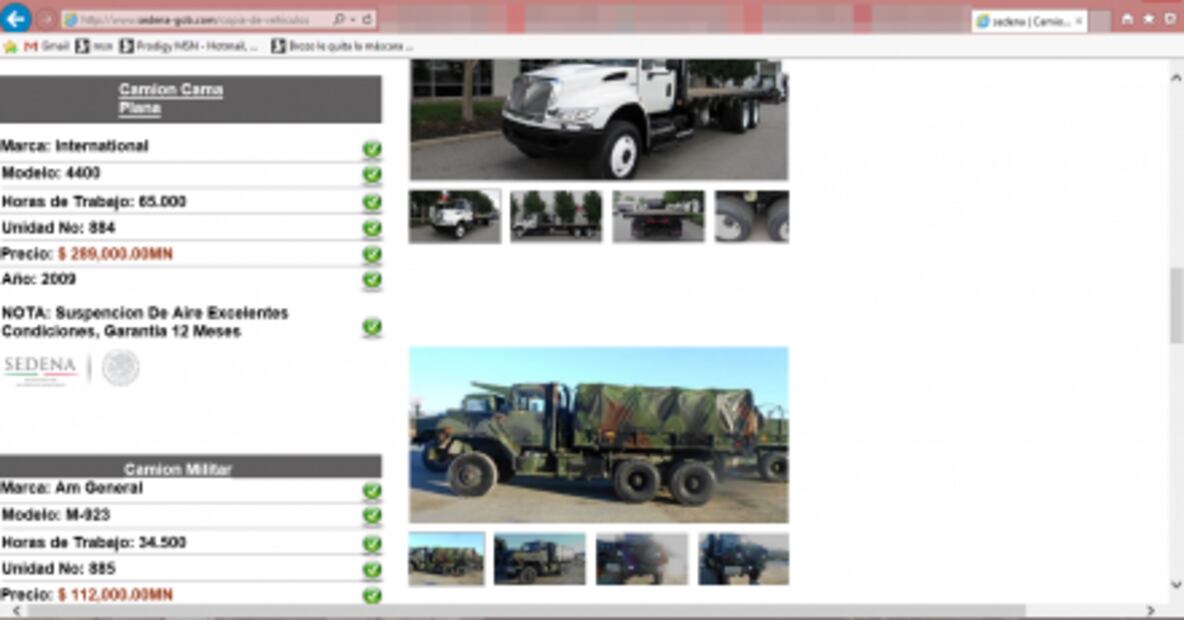The width and height of the screenshot is (1184, 620).
Task: Select the sedena browser tab
Action: (1022, 21)
